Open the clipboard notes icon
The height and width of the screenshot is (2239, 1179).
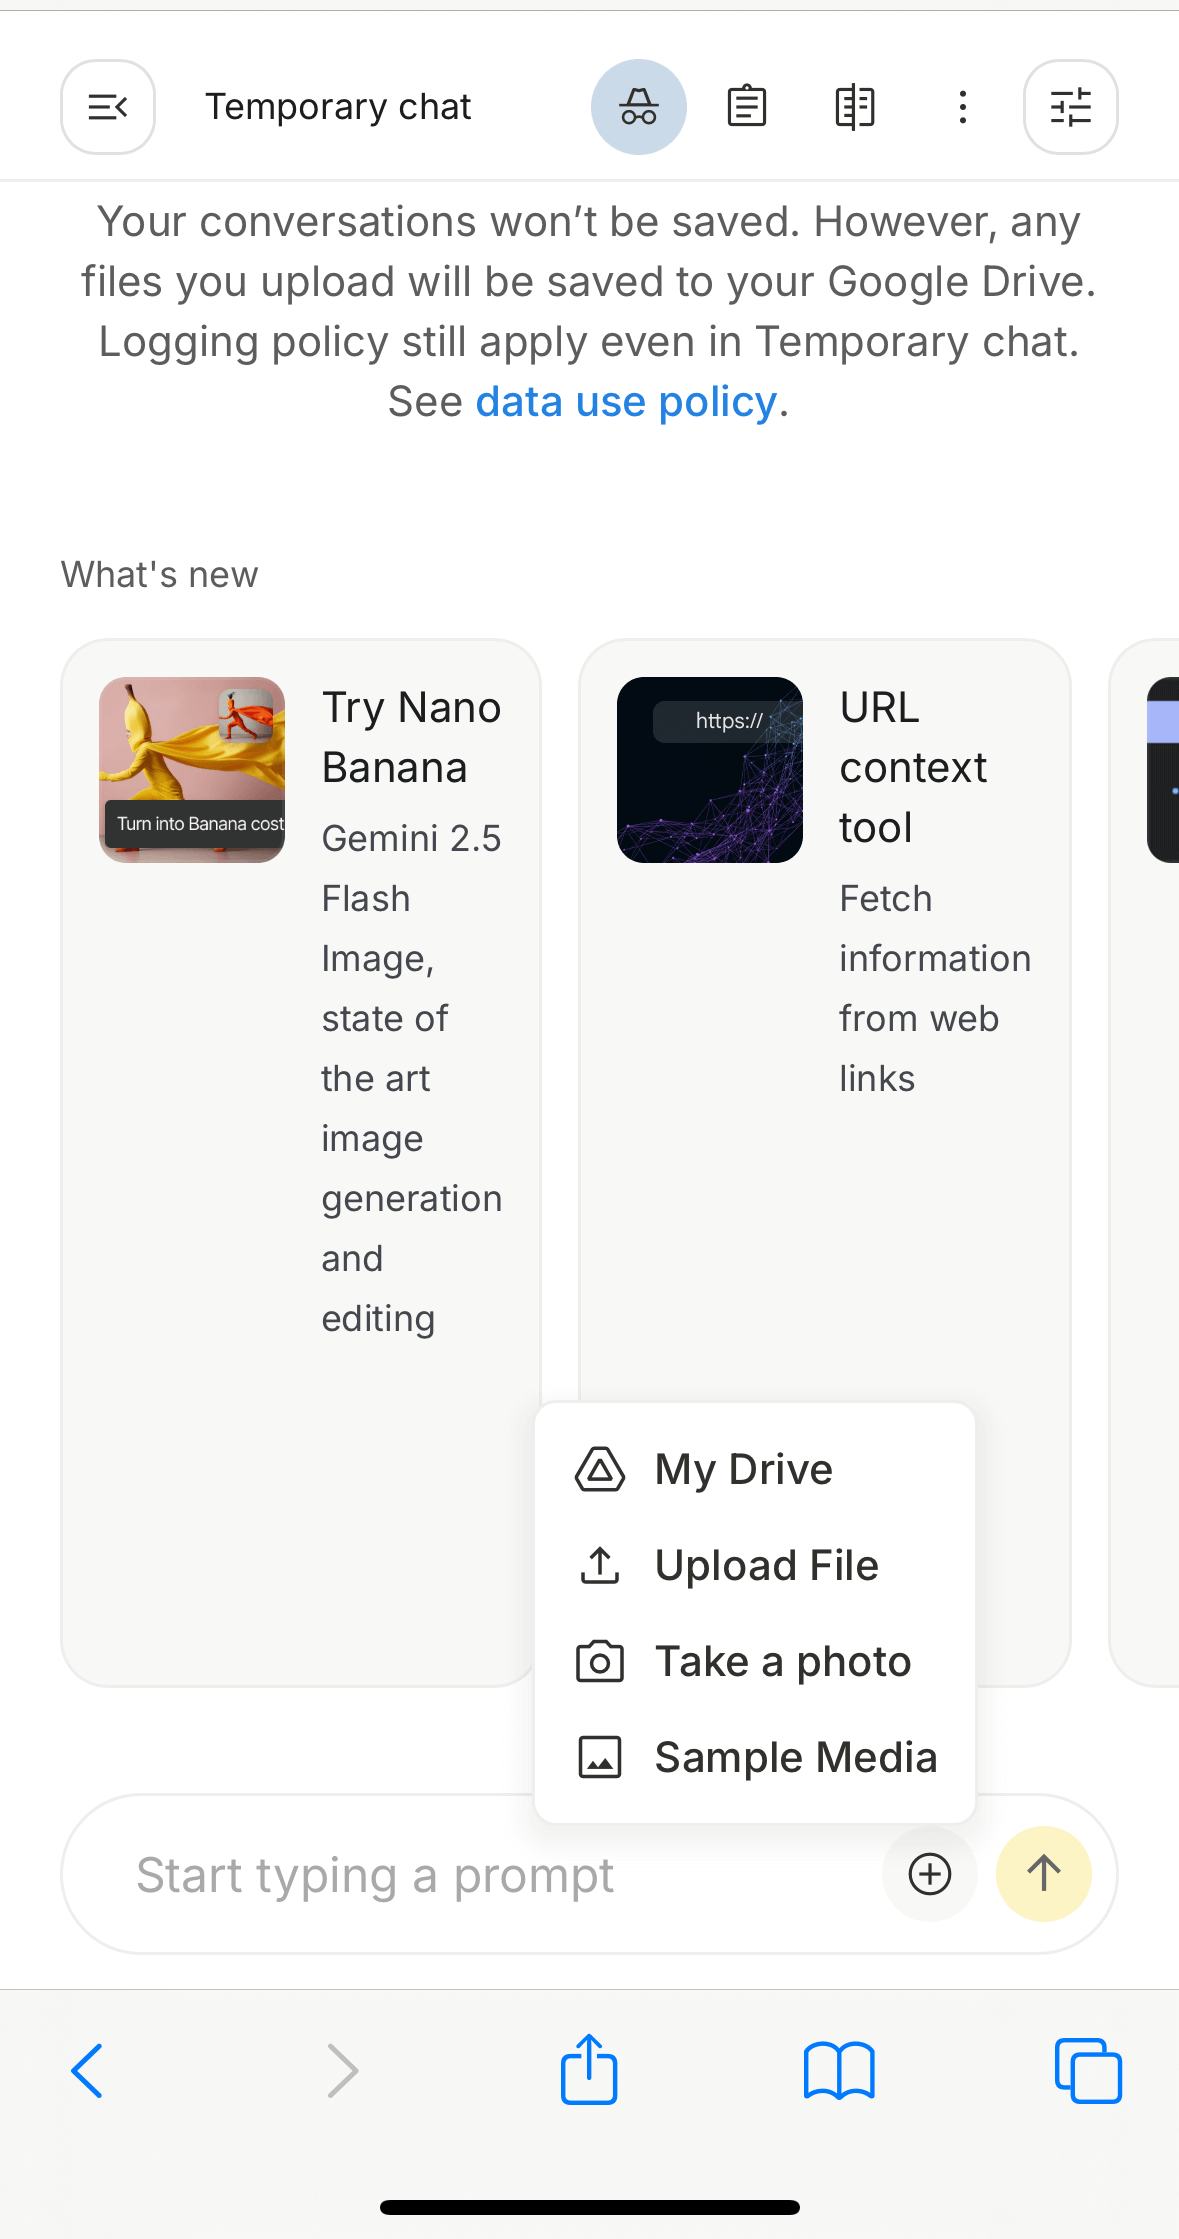pos(746,107)
